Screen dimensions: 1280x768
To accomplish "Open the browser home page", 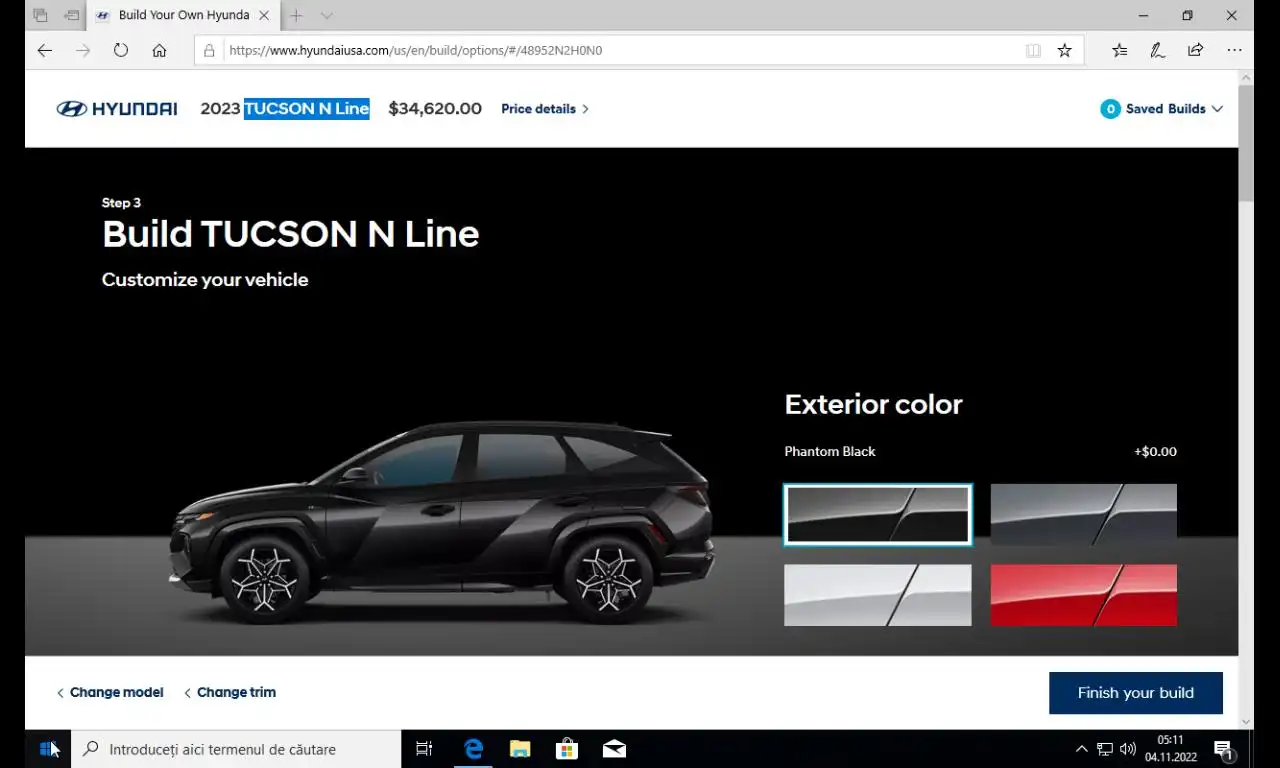I will pyautogui.click(x=159, y=50).
